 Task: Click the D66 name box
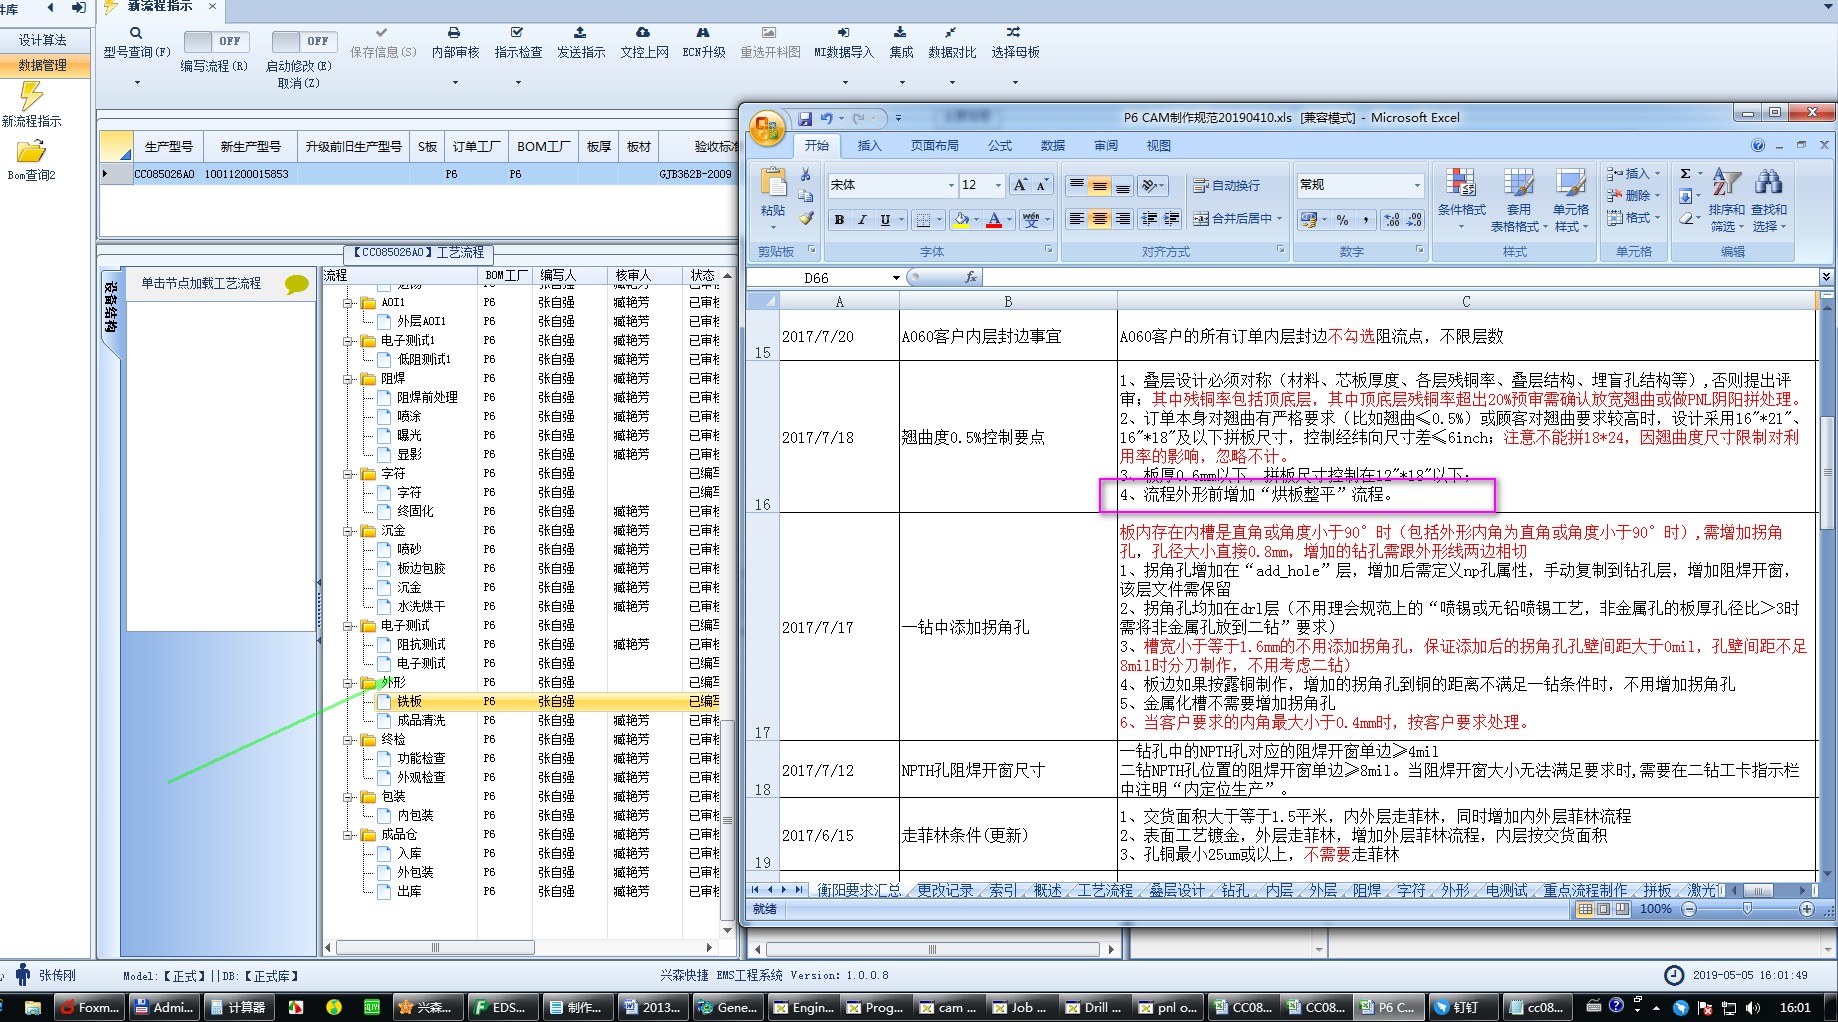pyautogui.click(x=816, y=278)
